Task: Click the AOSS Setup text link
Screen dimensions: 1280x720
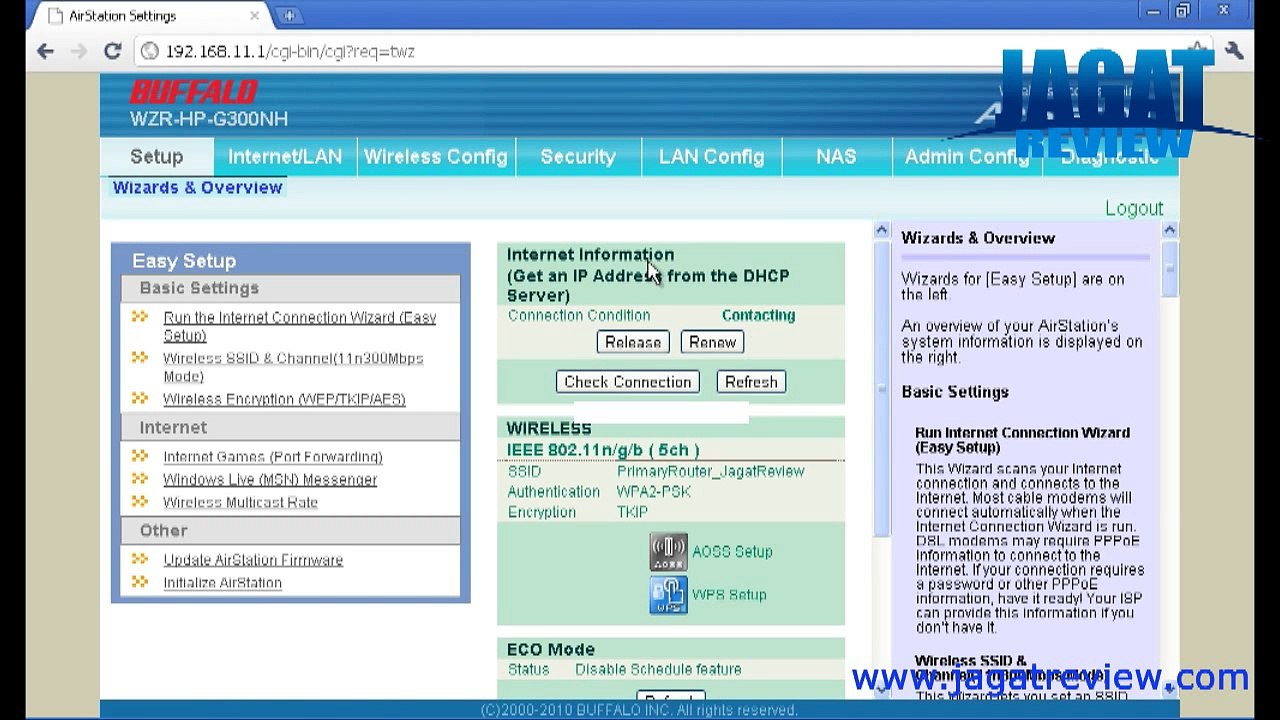Action: 732,552
